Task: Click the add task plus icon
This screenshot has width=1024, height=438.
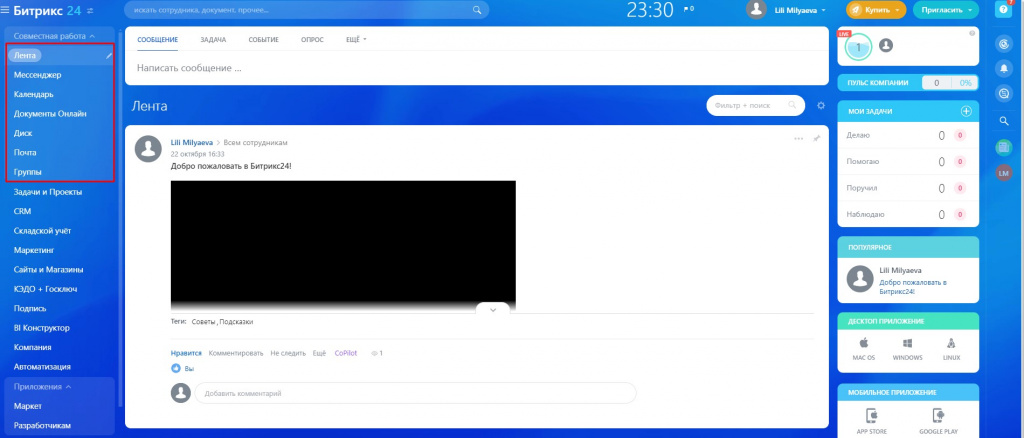Action: point(966,112)
